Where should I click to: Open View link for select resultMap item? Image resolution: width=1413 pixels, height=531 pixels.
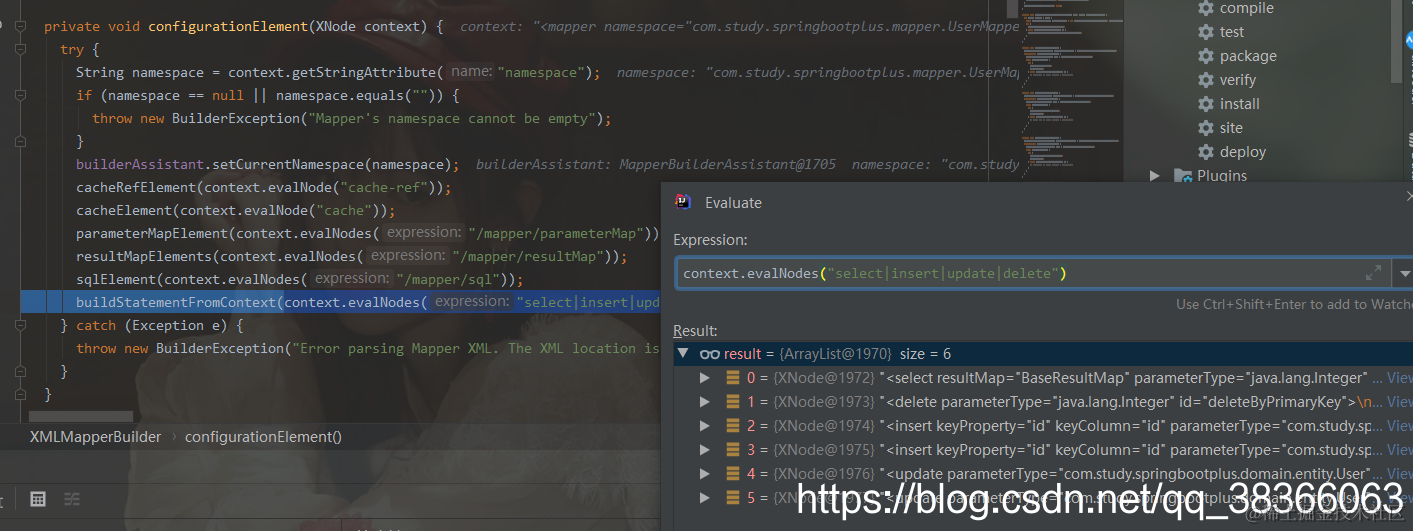coord(1399,378)
